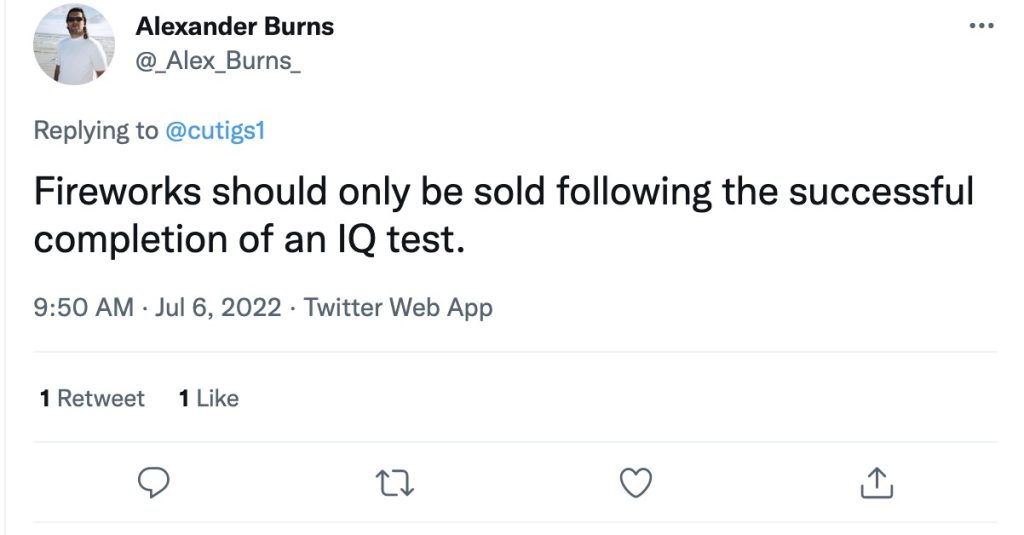This screenshot has height=535, width=1024.
Task: View the 1 Retweet list
Action: (92, 398)
